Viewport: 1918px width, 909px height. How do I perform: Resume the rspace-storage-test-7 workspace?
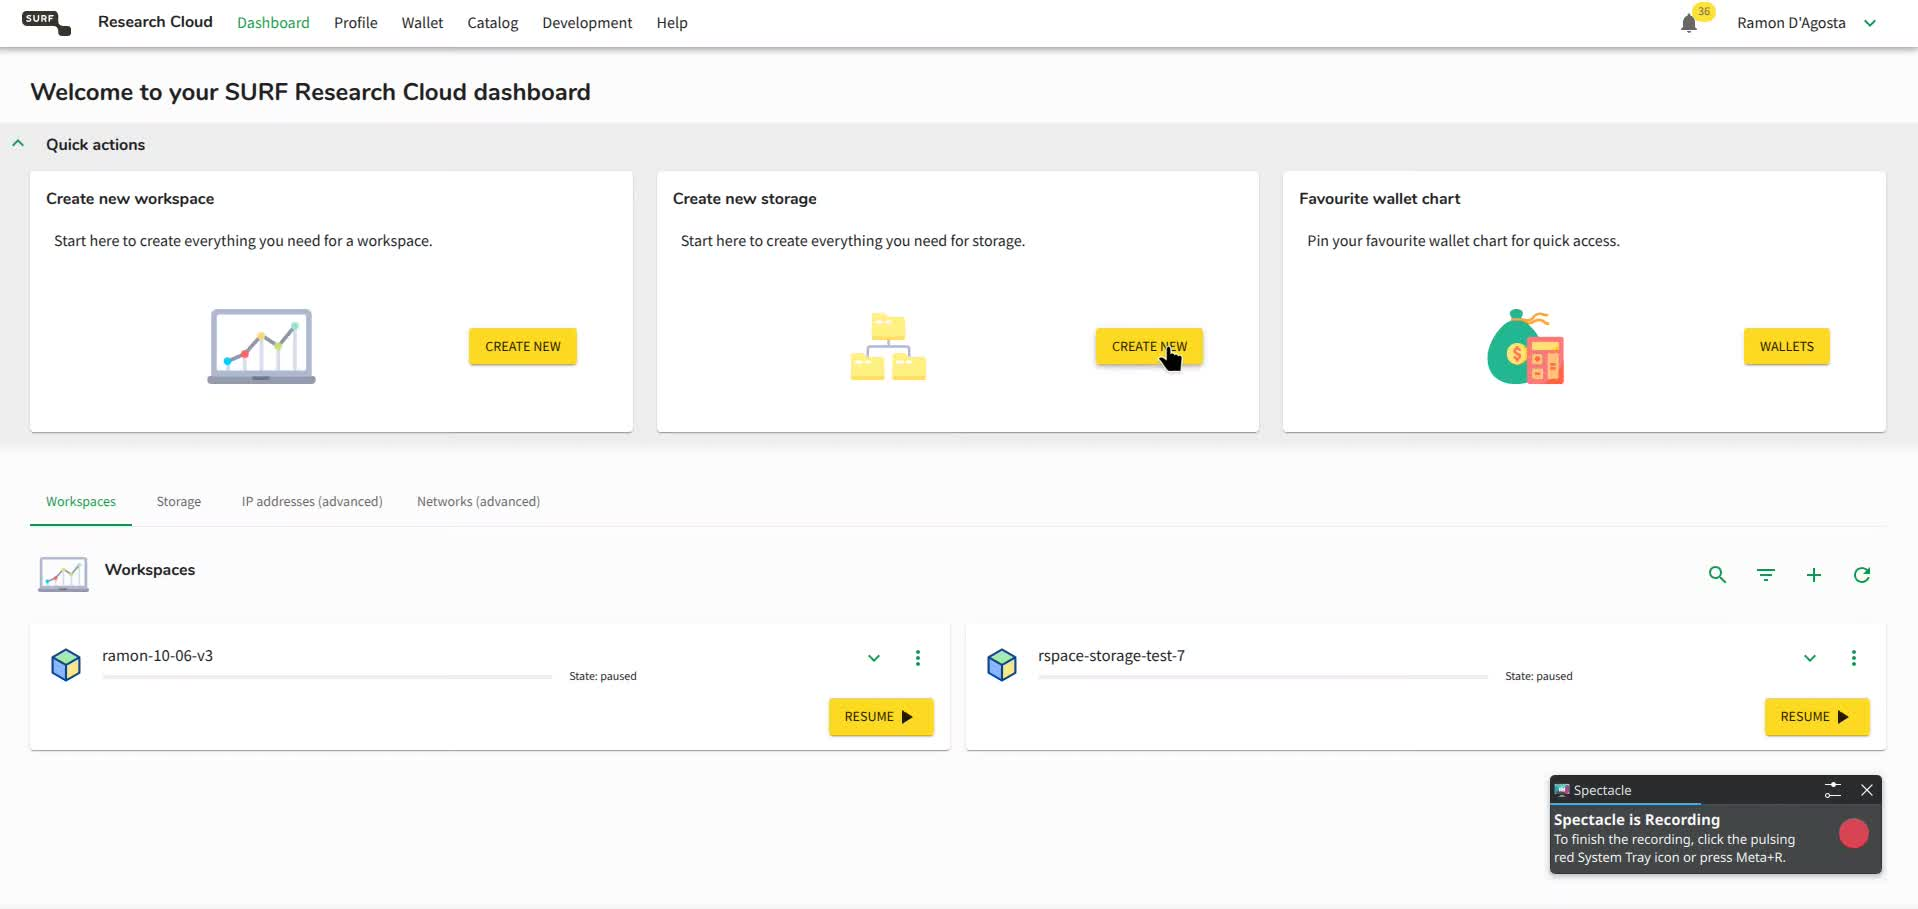pos(1817,717)
